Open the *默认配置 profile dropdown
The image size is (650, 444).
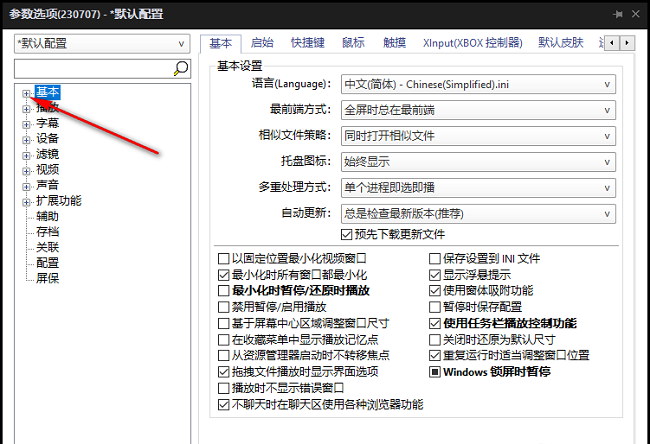[102, 44]
